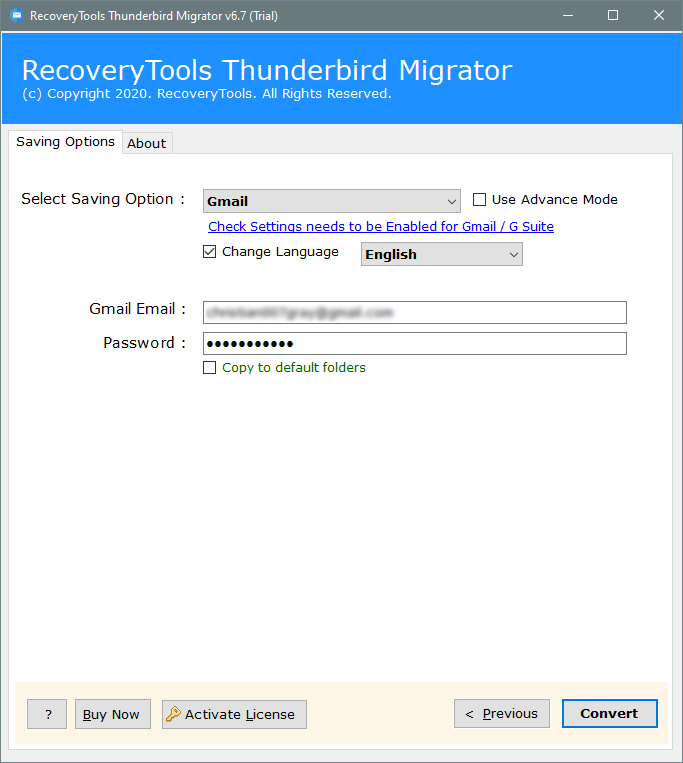Screen dimensions: 683x763
Task: Click the copyright 2020 RecoveryTools text
Action: click(207, 94)
